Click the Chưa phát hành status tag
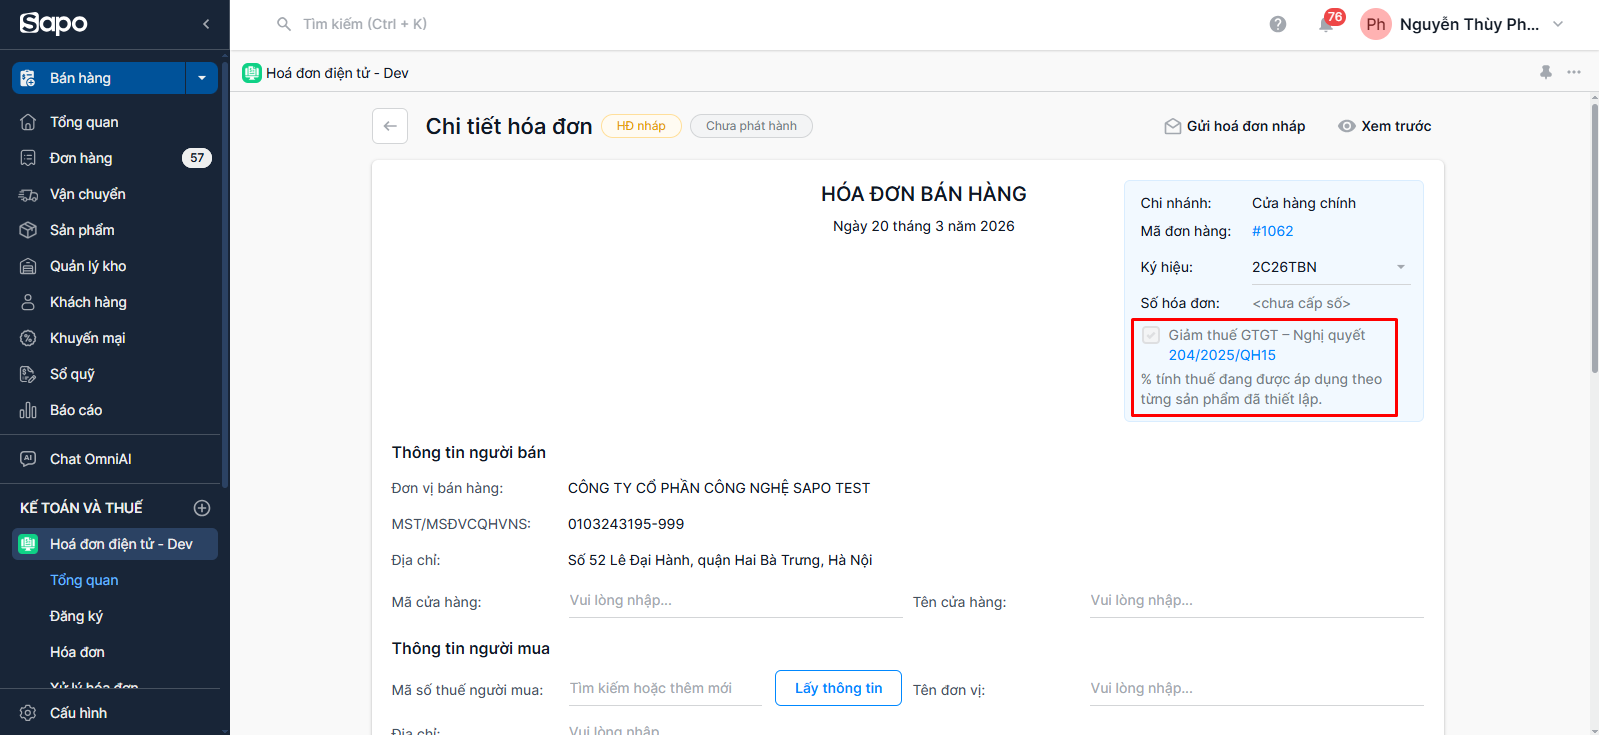 coord(751,126)
